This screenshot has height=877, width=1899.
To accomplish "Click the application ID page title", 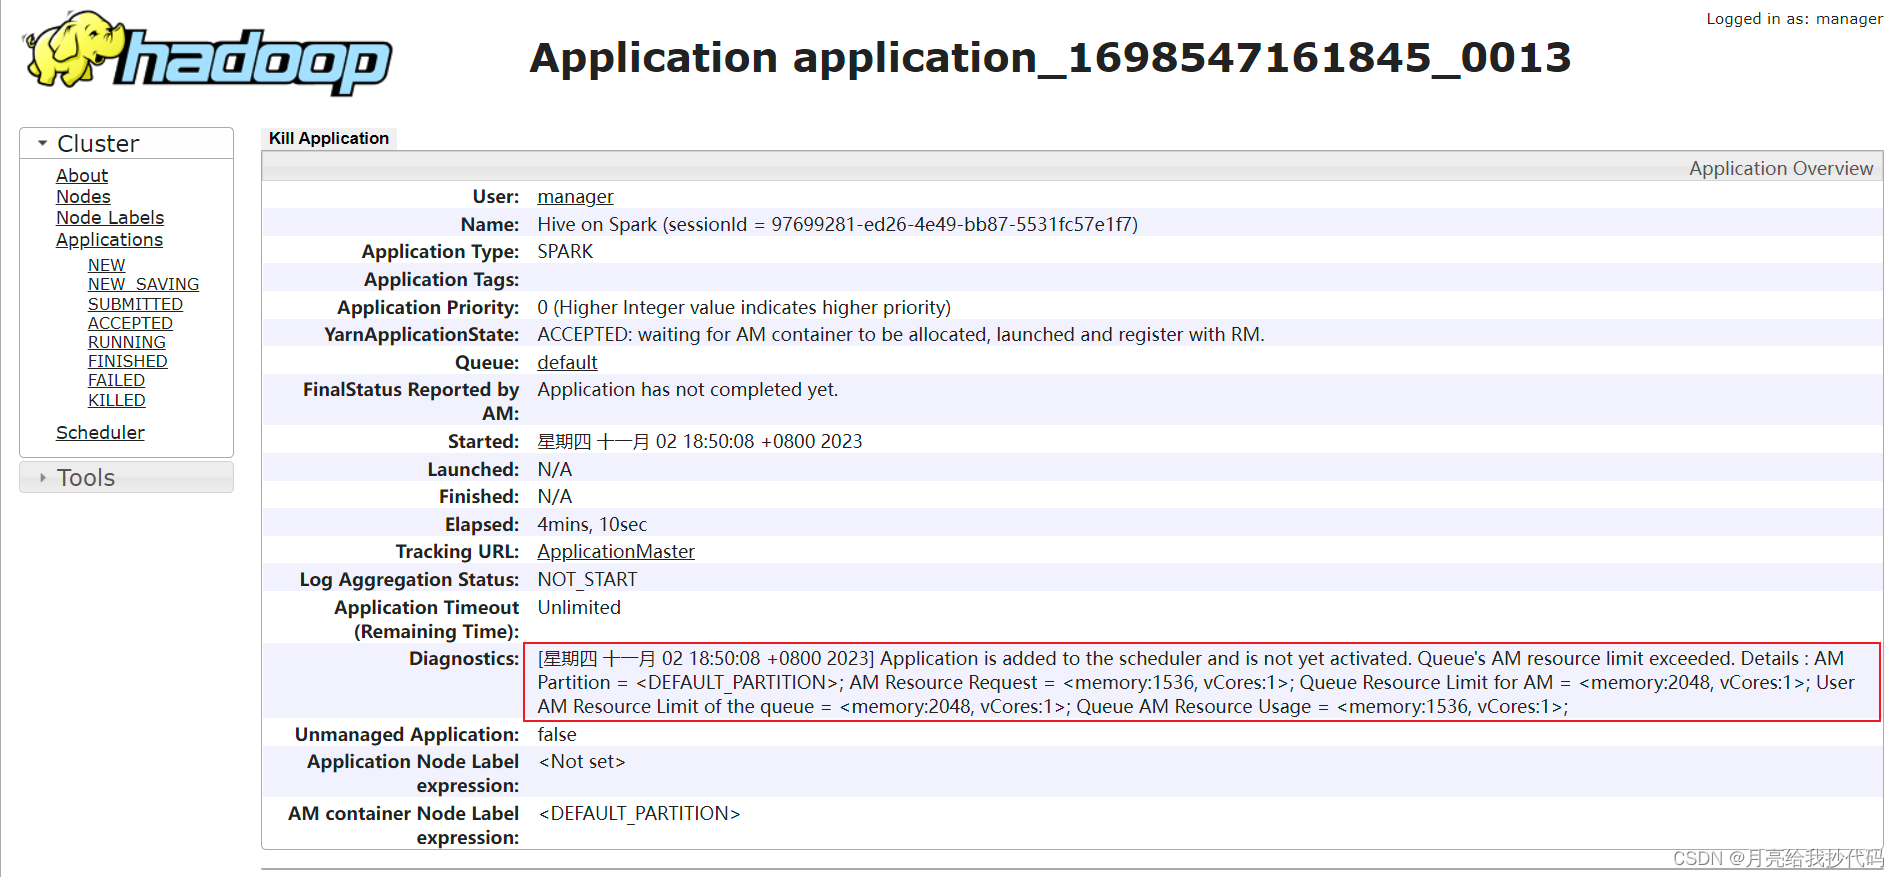I will [x=1050, y=58].
